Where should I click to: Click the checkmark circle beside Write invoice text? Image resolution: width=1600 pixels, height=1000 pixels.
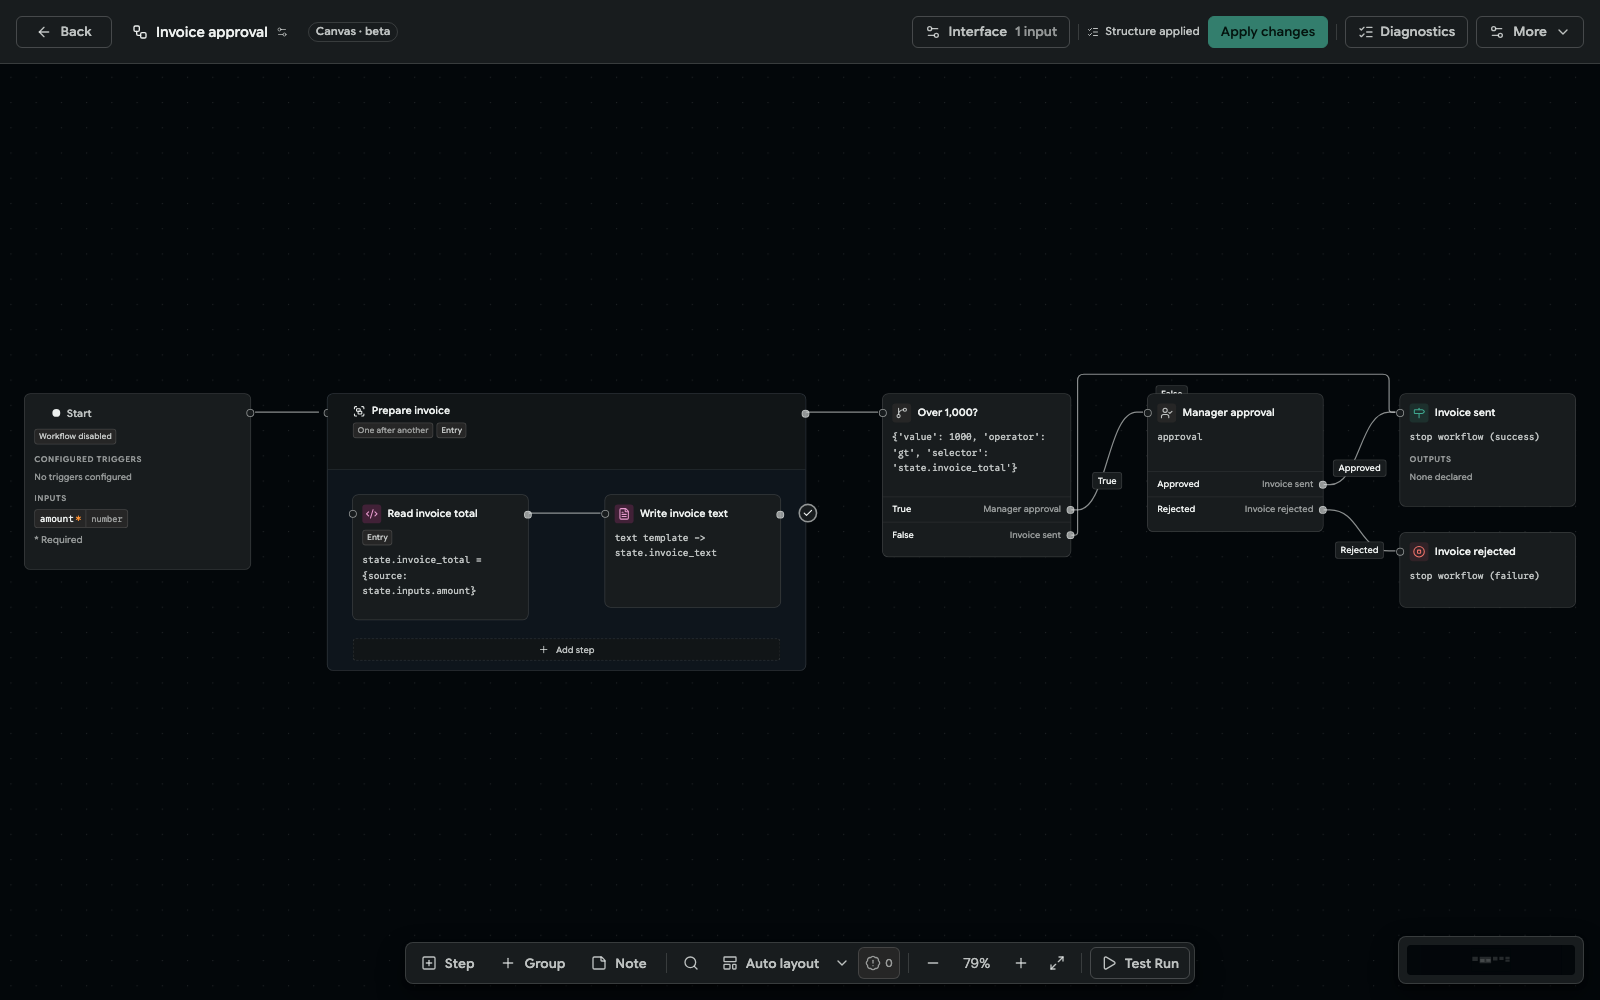pyautogui.click(x=808, y=514)
